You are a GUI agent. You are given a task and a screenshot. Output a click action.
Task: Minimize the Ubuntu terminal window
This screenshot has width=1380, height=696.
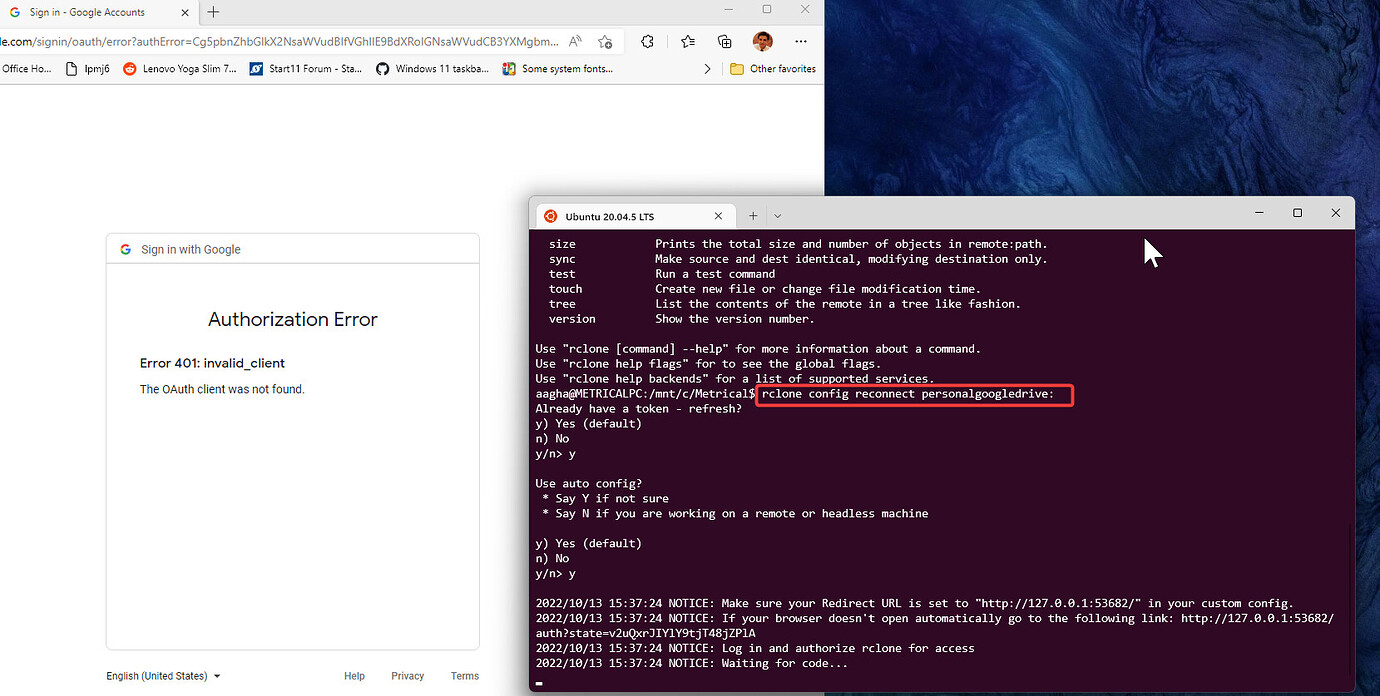pos(1260,213)
